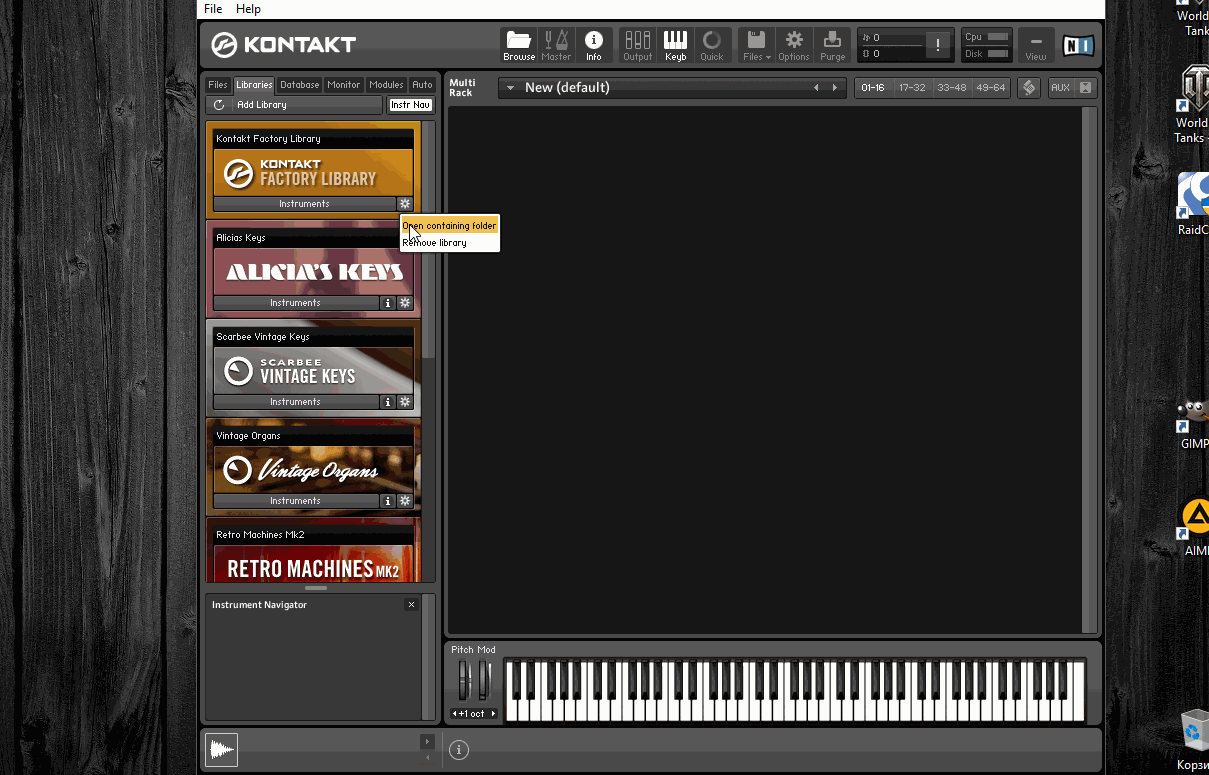The width and height of the screenshot is (1209, 775).
Task: Open gear options for Alicias Keys
Action: click(405, 303)
